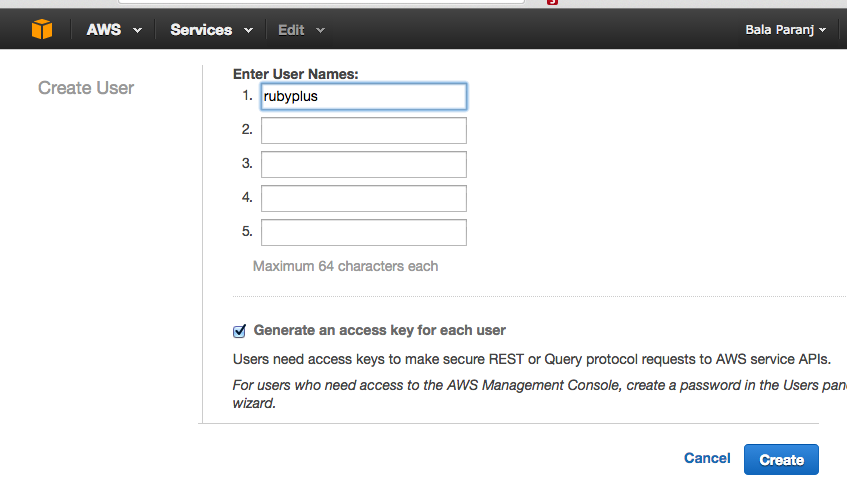847x493 pixels.
Task: Click the orange AWS cube logo
Action: 41,29
